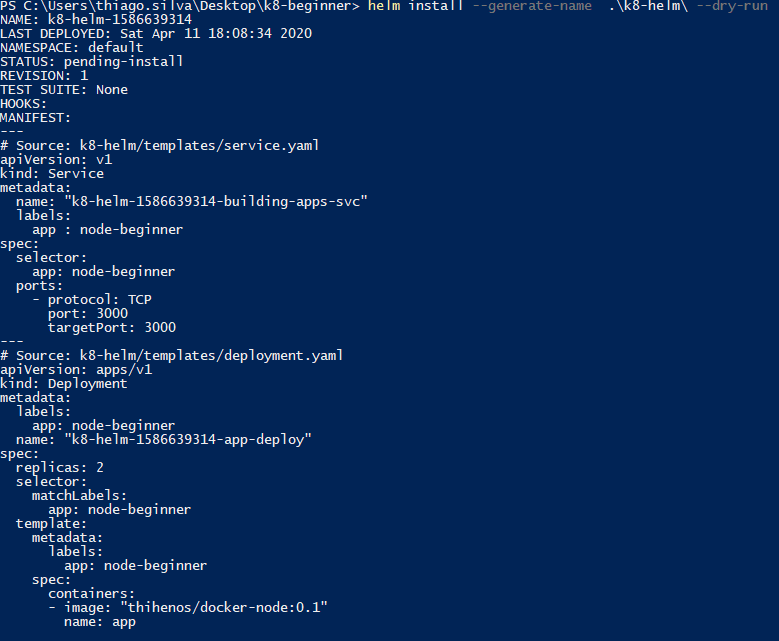779x641 pixels.
Task: Click the matchLabels: line
Action: point(80,496)
